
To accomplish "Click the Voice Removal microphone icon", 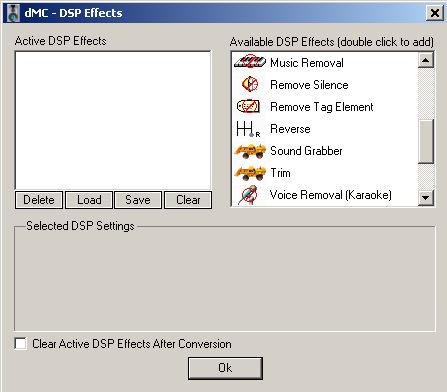I will (x=249, y=195).
